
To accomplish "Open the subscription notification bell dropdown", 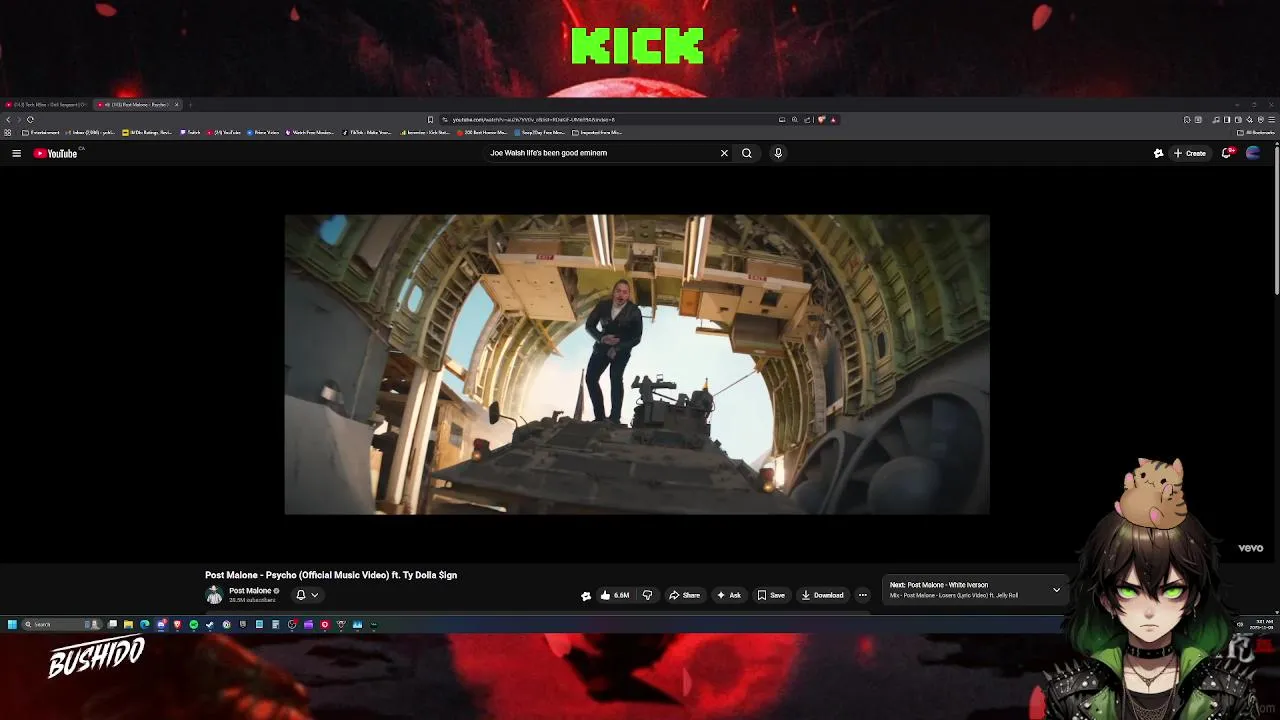I will [x=307, y=595].
